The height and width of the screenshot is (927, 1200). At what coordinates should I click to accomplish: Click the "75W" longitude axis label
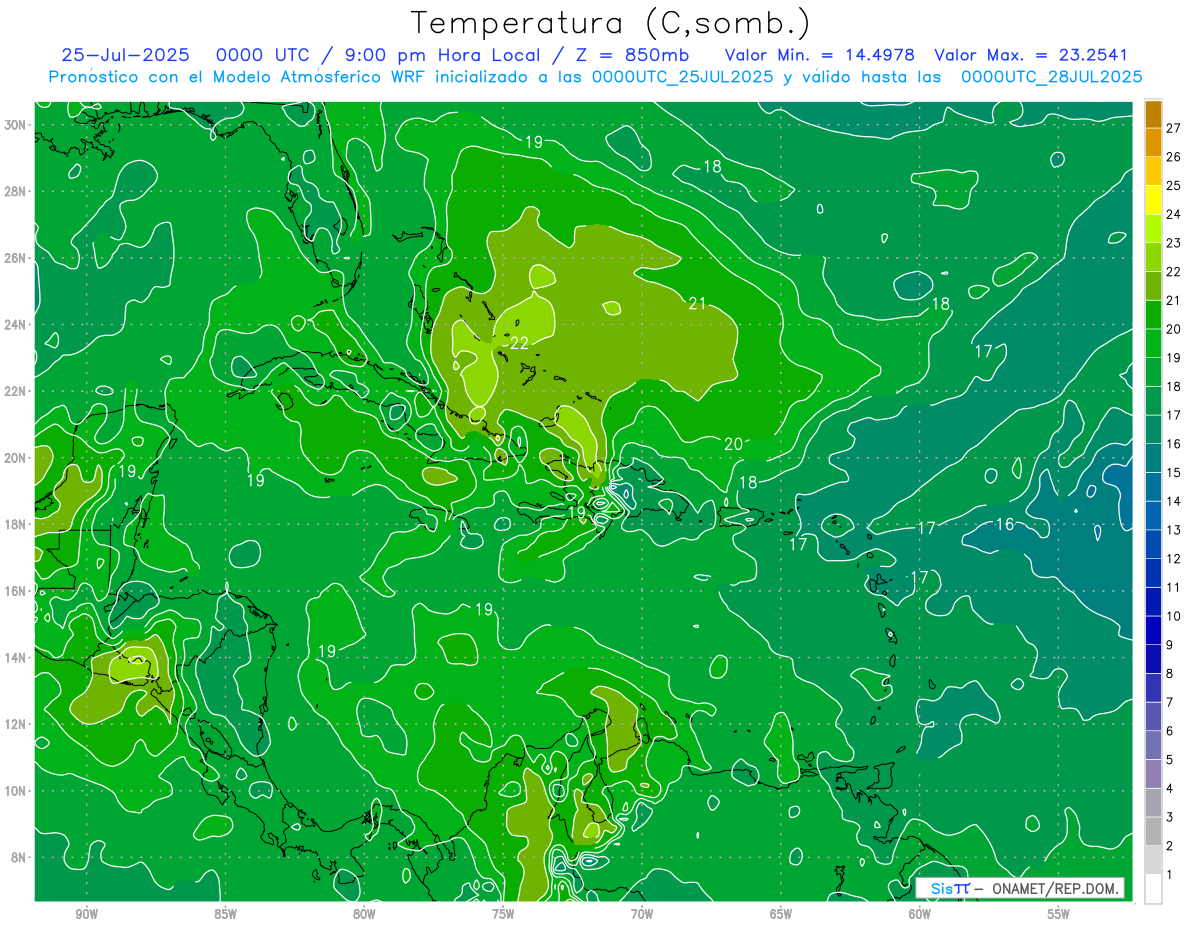503,914
